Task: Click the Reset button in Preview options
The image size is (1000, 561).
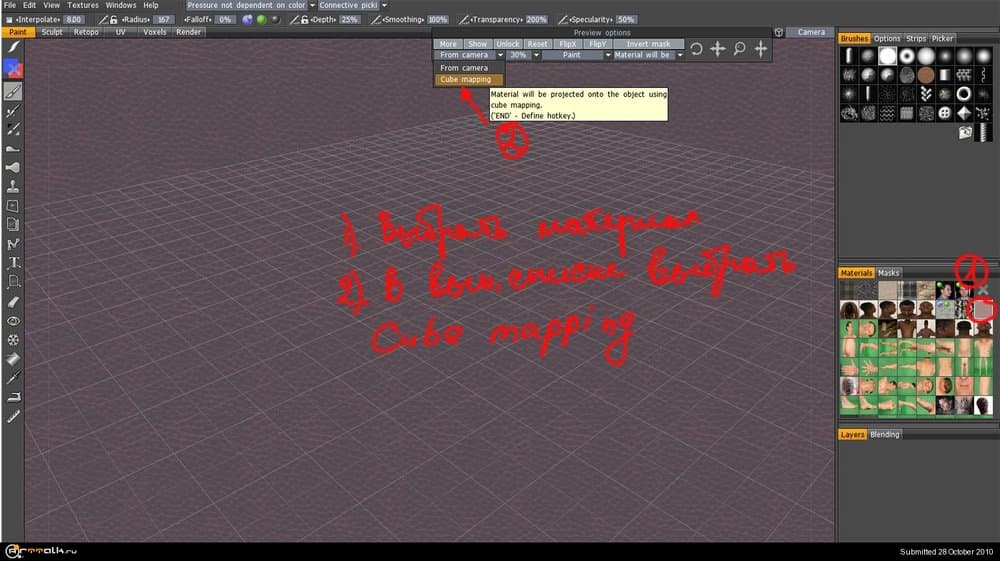Action: click(x=538, y=44)
